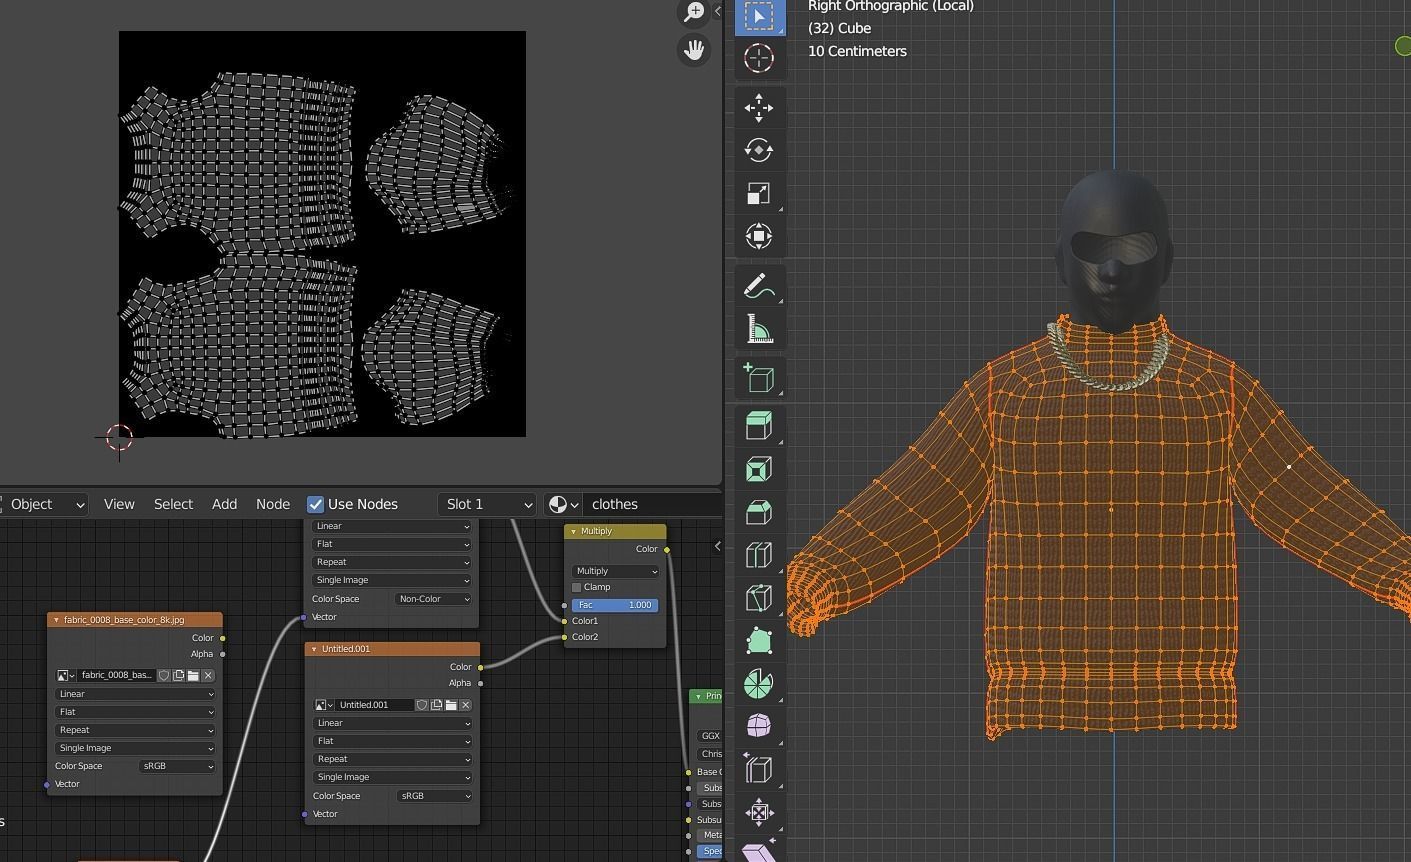
Task: Select the Extrude Region tool
Action: click(x=759, y=427)
